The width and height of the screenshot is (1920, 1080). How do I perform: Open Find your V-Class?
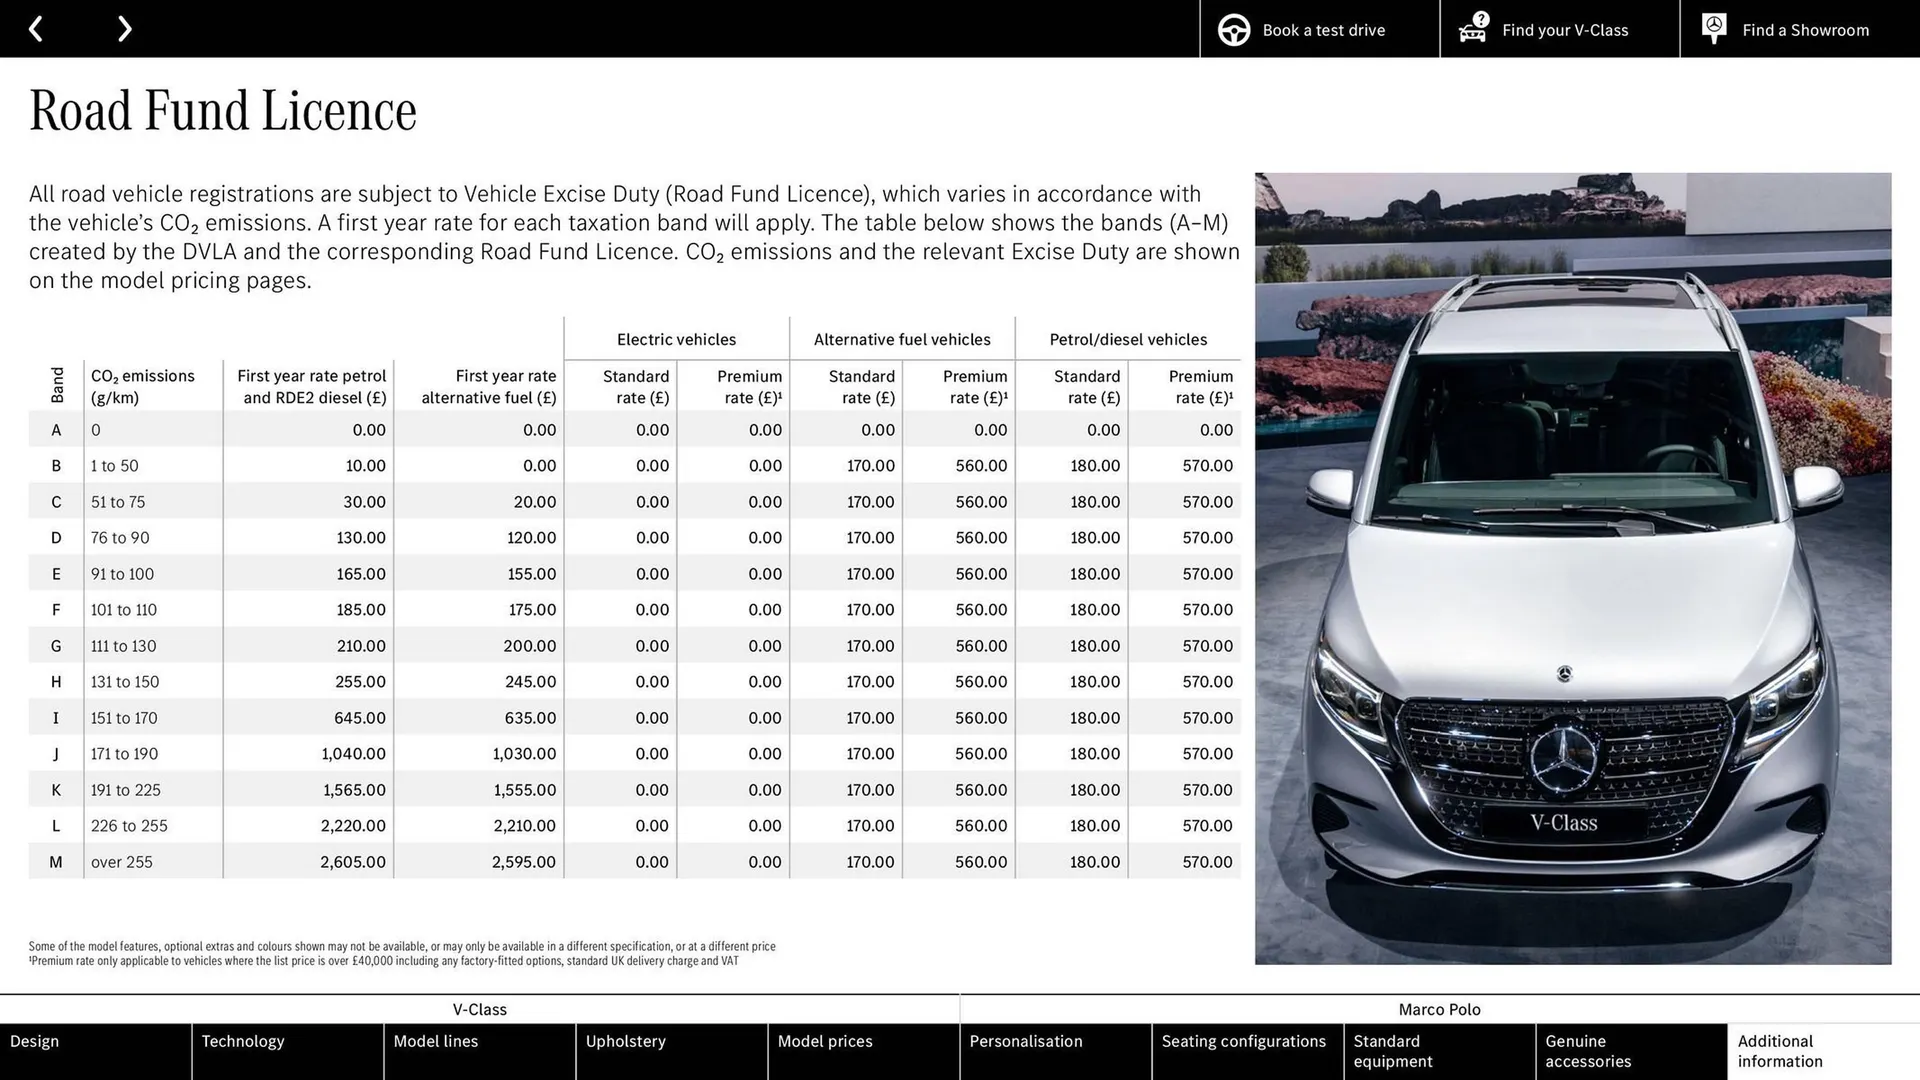coord(1564,29)
